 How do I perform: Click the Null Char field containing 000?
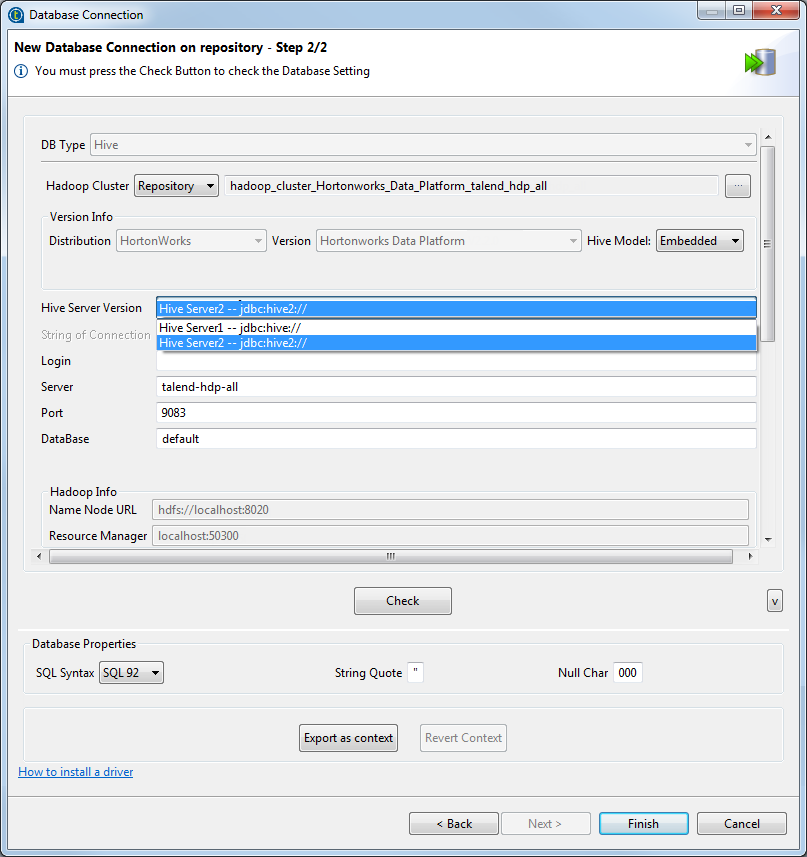click(628, 673)
